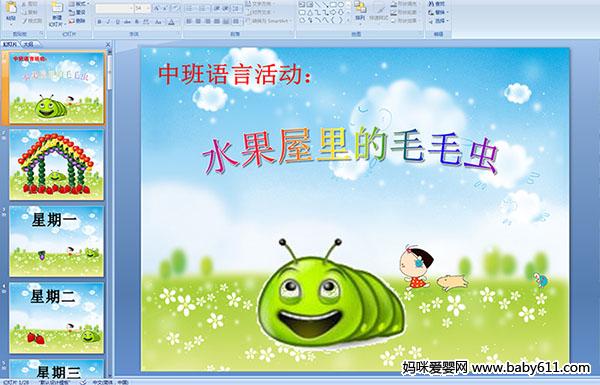Switch to the 大纲 outline tab
This screenshot has height=385, width=600.
tap(29, 44)
